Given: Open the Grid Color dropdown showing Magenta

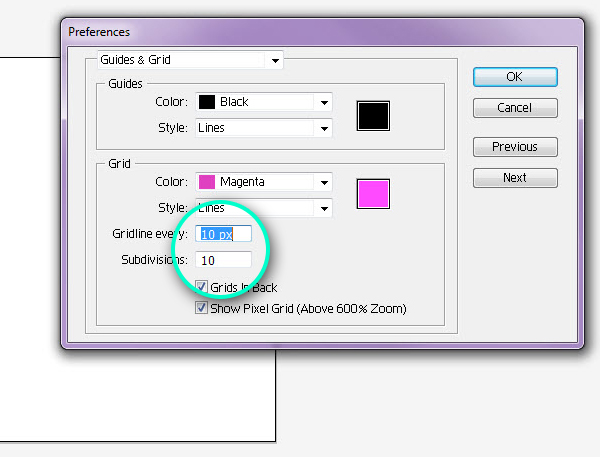Looking at the screenshot, I should pyautogui.click(x=264, y=182).
